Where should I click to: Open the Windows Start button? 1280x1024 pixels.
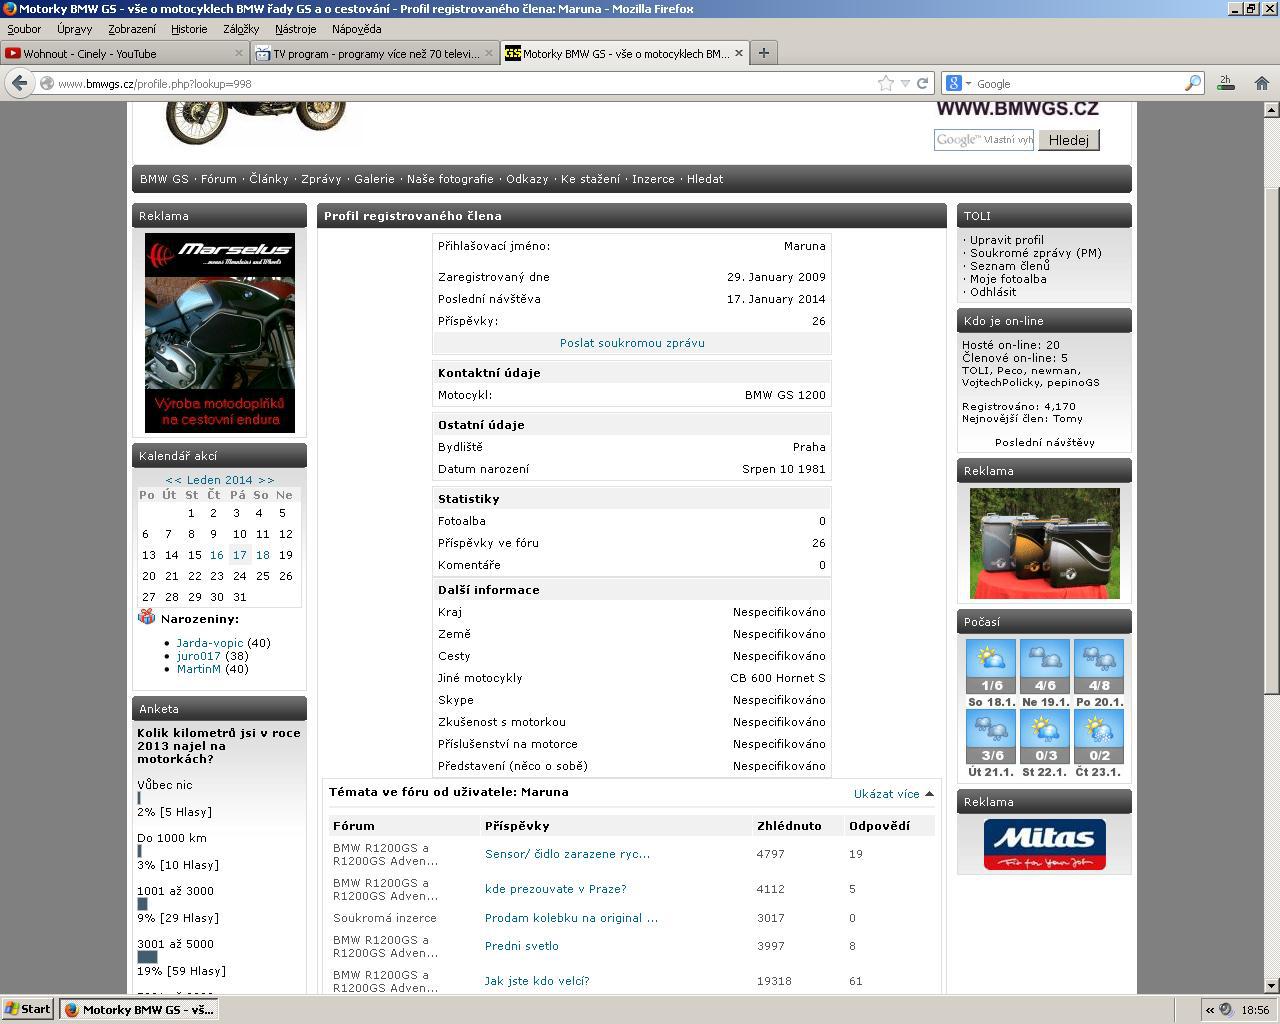point(28,1009)
